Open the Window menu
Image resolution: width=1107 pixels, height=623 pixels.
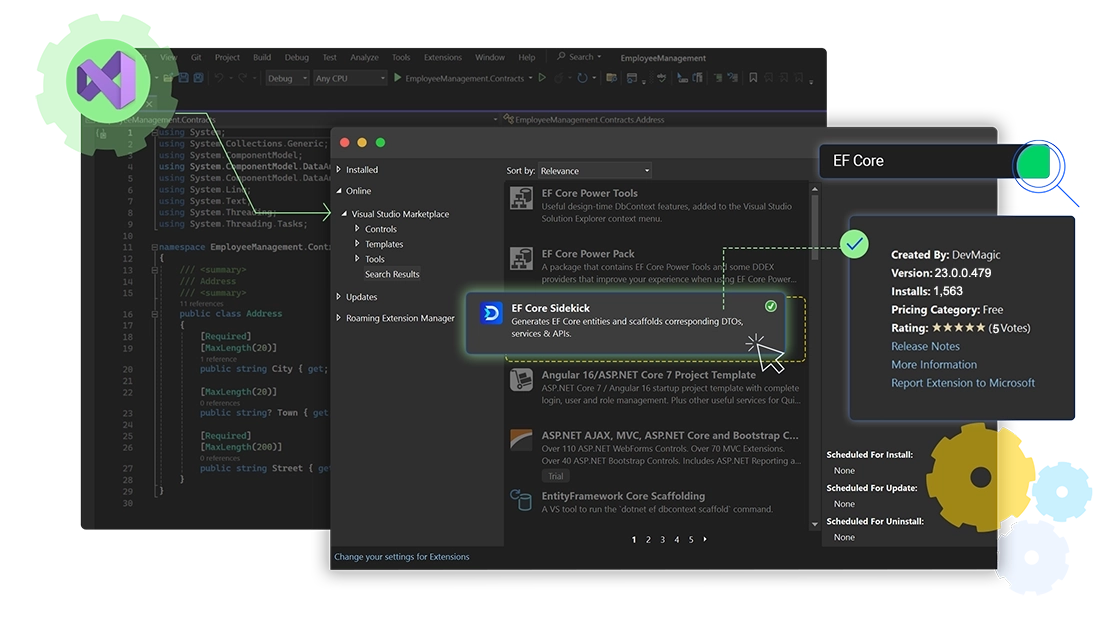tap(490, 57)
